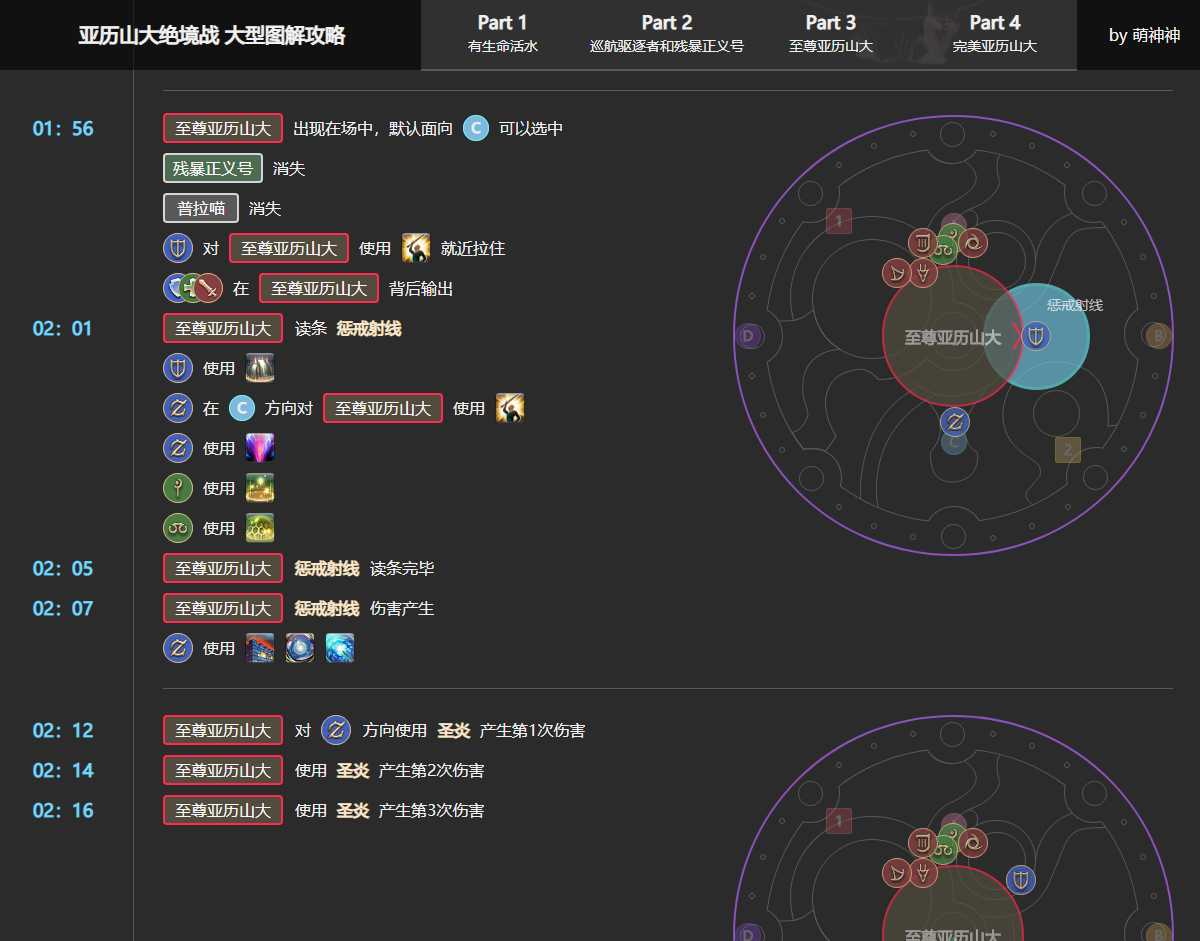Click the tank icon inside the cyan 惩戒射线 circle
Viewport: 1200px width, 941px height.
(1036, 335)
